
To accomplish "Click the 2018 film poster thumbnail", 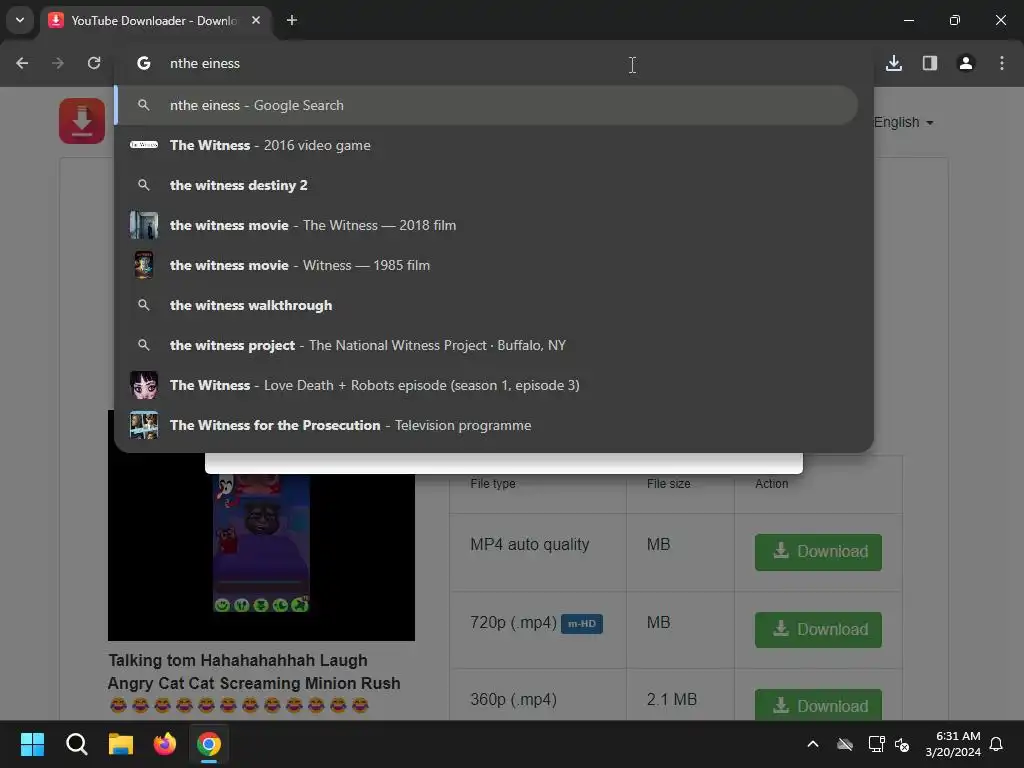I will tap(144, 225).
